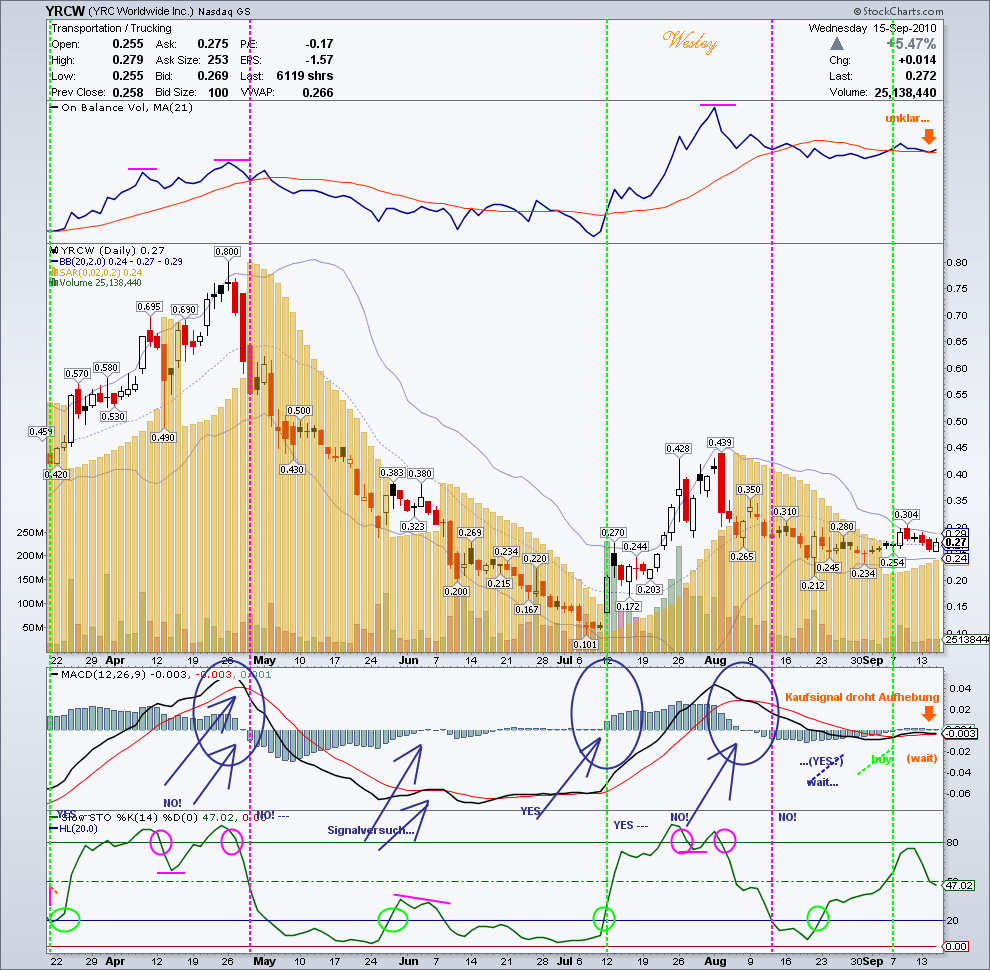
Task: Click the 'Transportation / Trucking' sector label
Action: (x=111, y=28)
